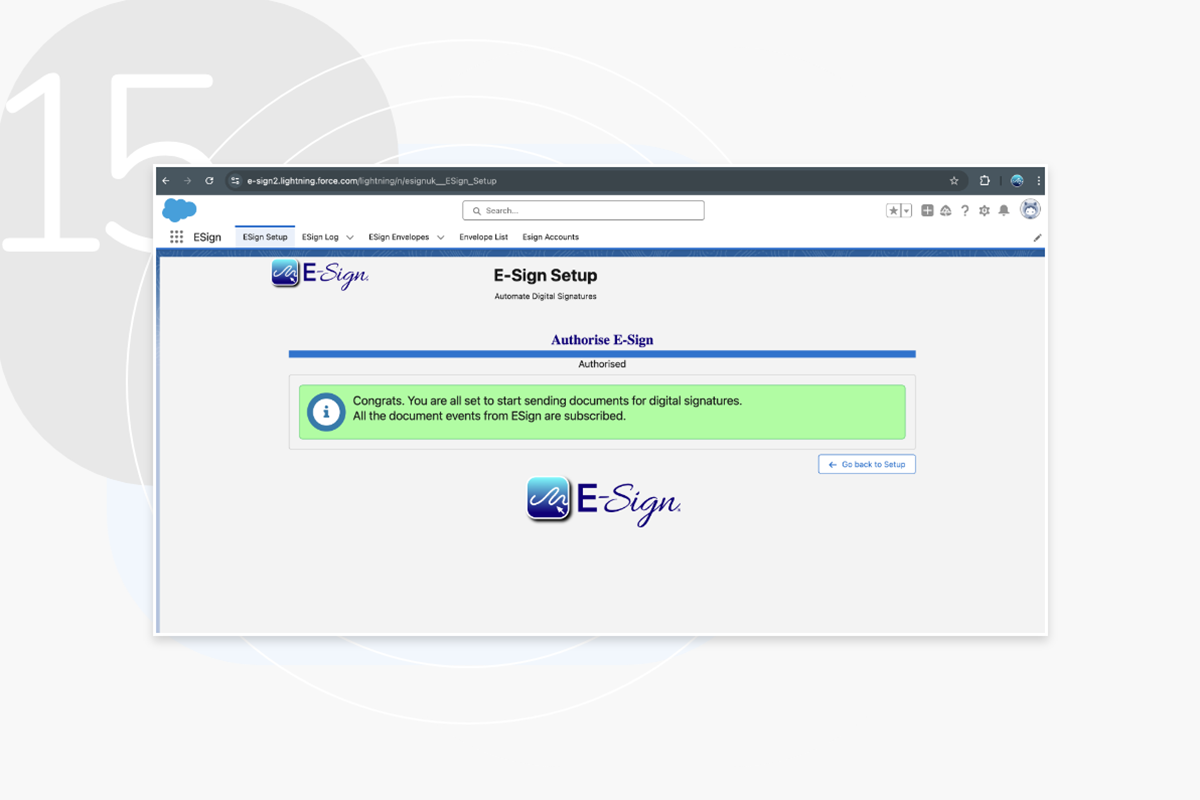Reload the page with the refresh icon
This screenshot has height=800, width=1200.
[x=209, y=181]
